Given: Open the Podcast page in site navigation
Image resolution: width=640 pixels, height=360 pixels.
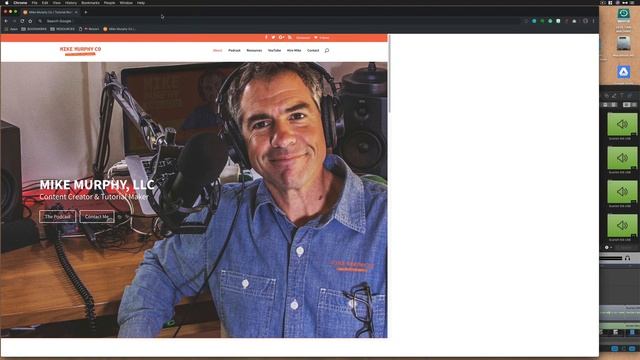Looking at the screenshot, I should pos(234,50).
